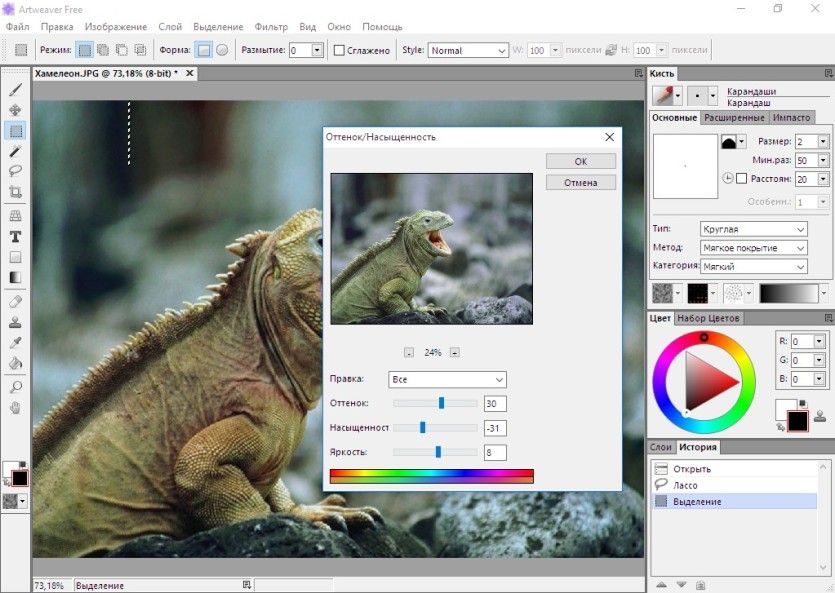The width and height of the screenshot is (835, 593).
Task: Open the Размер size dropdown arrow
Action: 823,141
